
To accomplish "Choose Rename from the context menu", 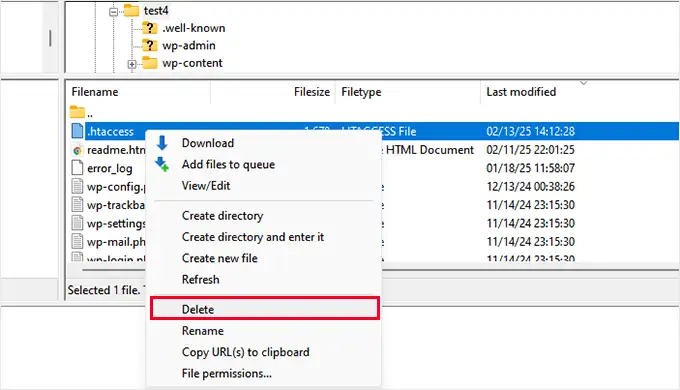I will point(203,331).
